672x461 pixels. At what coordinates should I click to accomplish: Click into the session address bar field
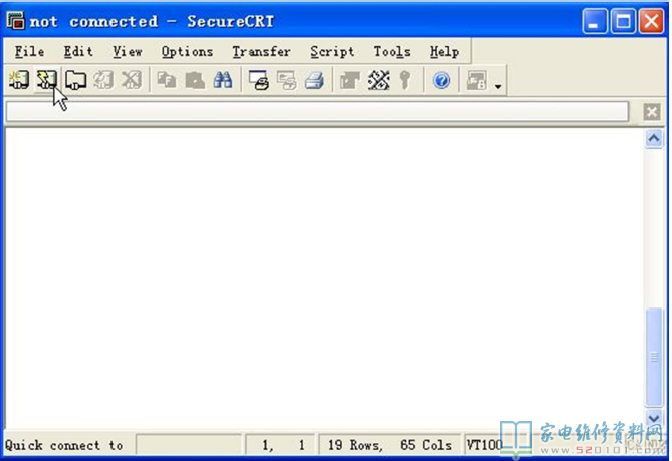click(x=317, y=111)
